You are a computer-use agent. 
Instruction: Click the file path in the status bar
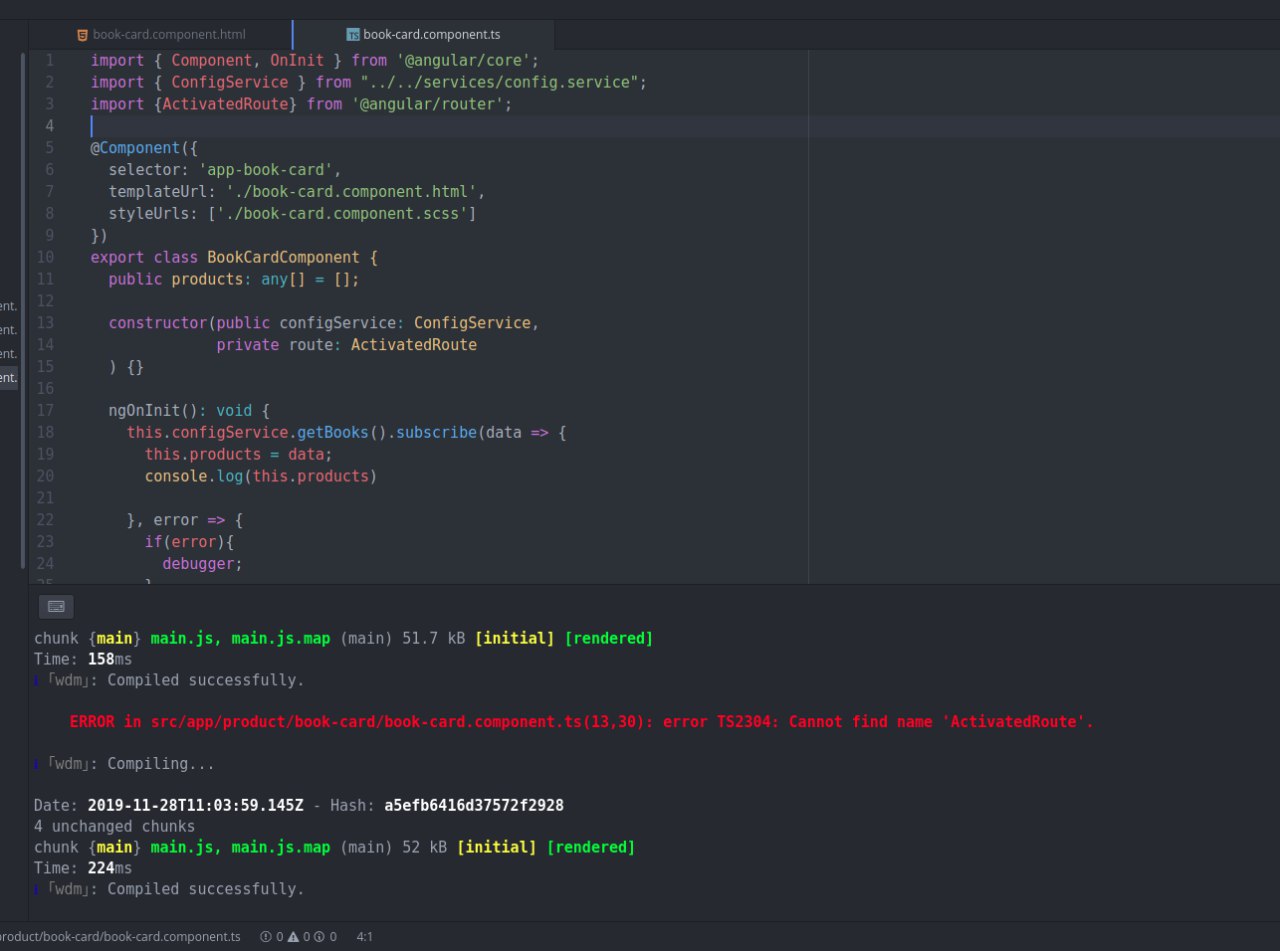click(x=120, y=937)
